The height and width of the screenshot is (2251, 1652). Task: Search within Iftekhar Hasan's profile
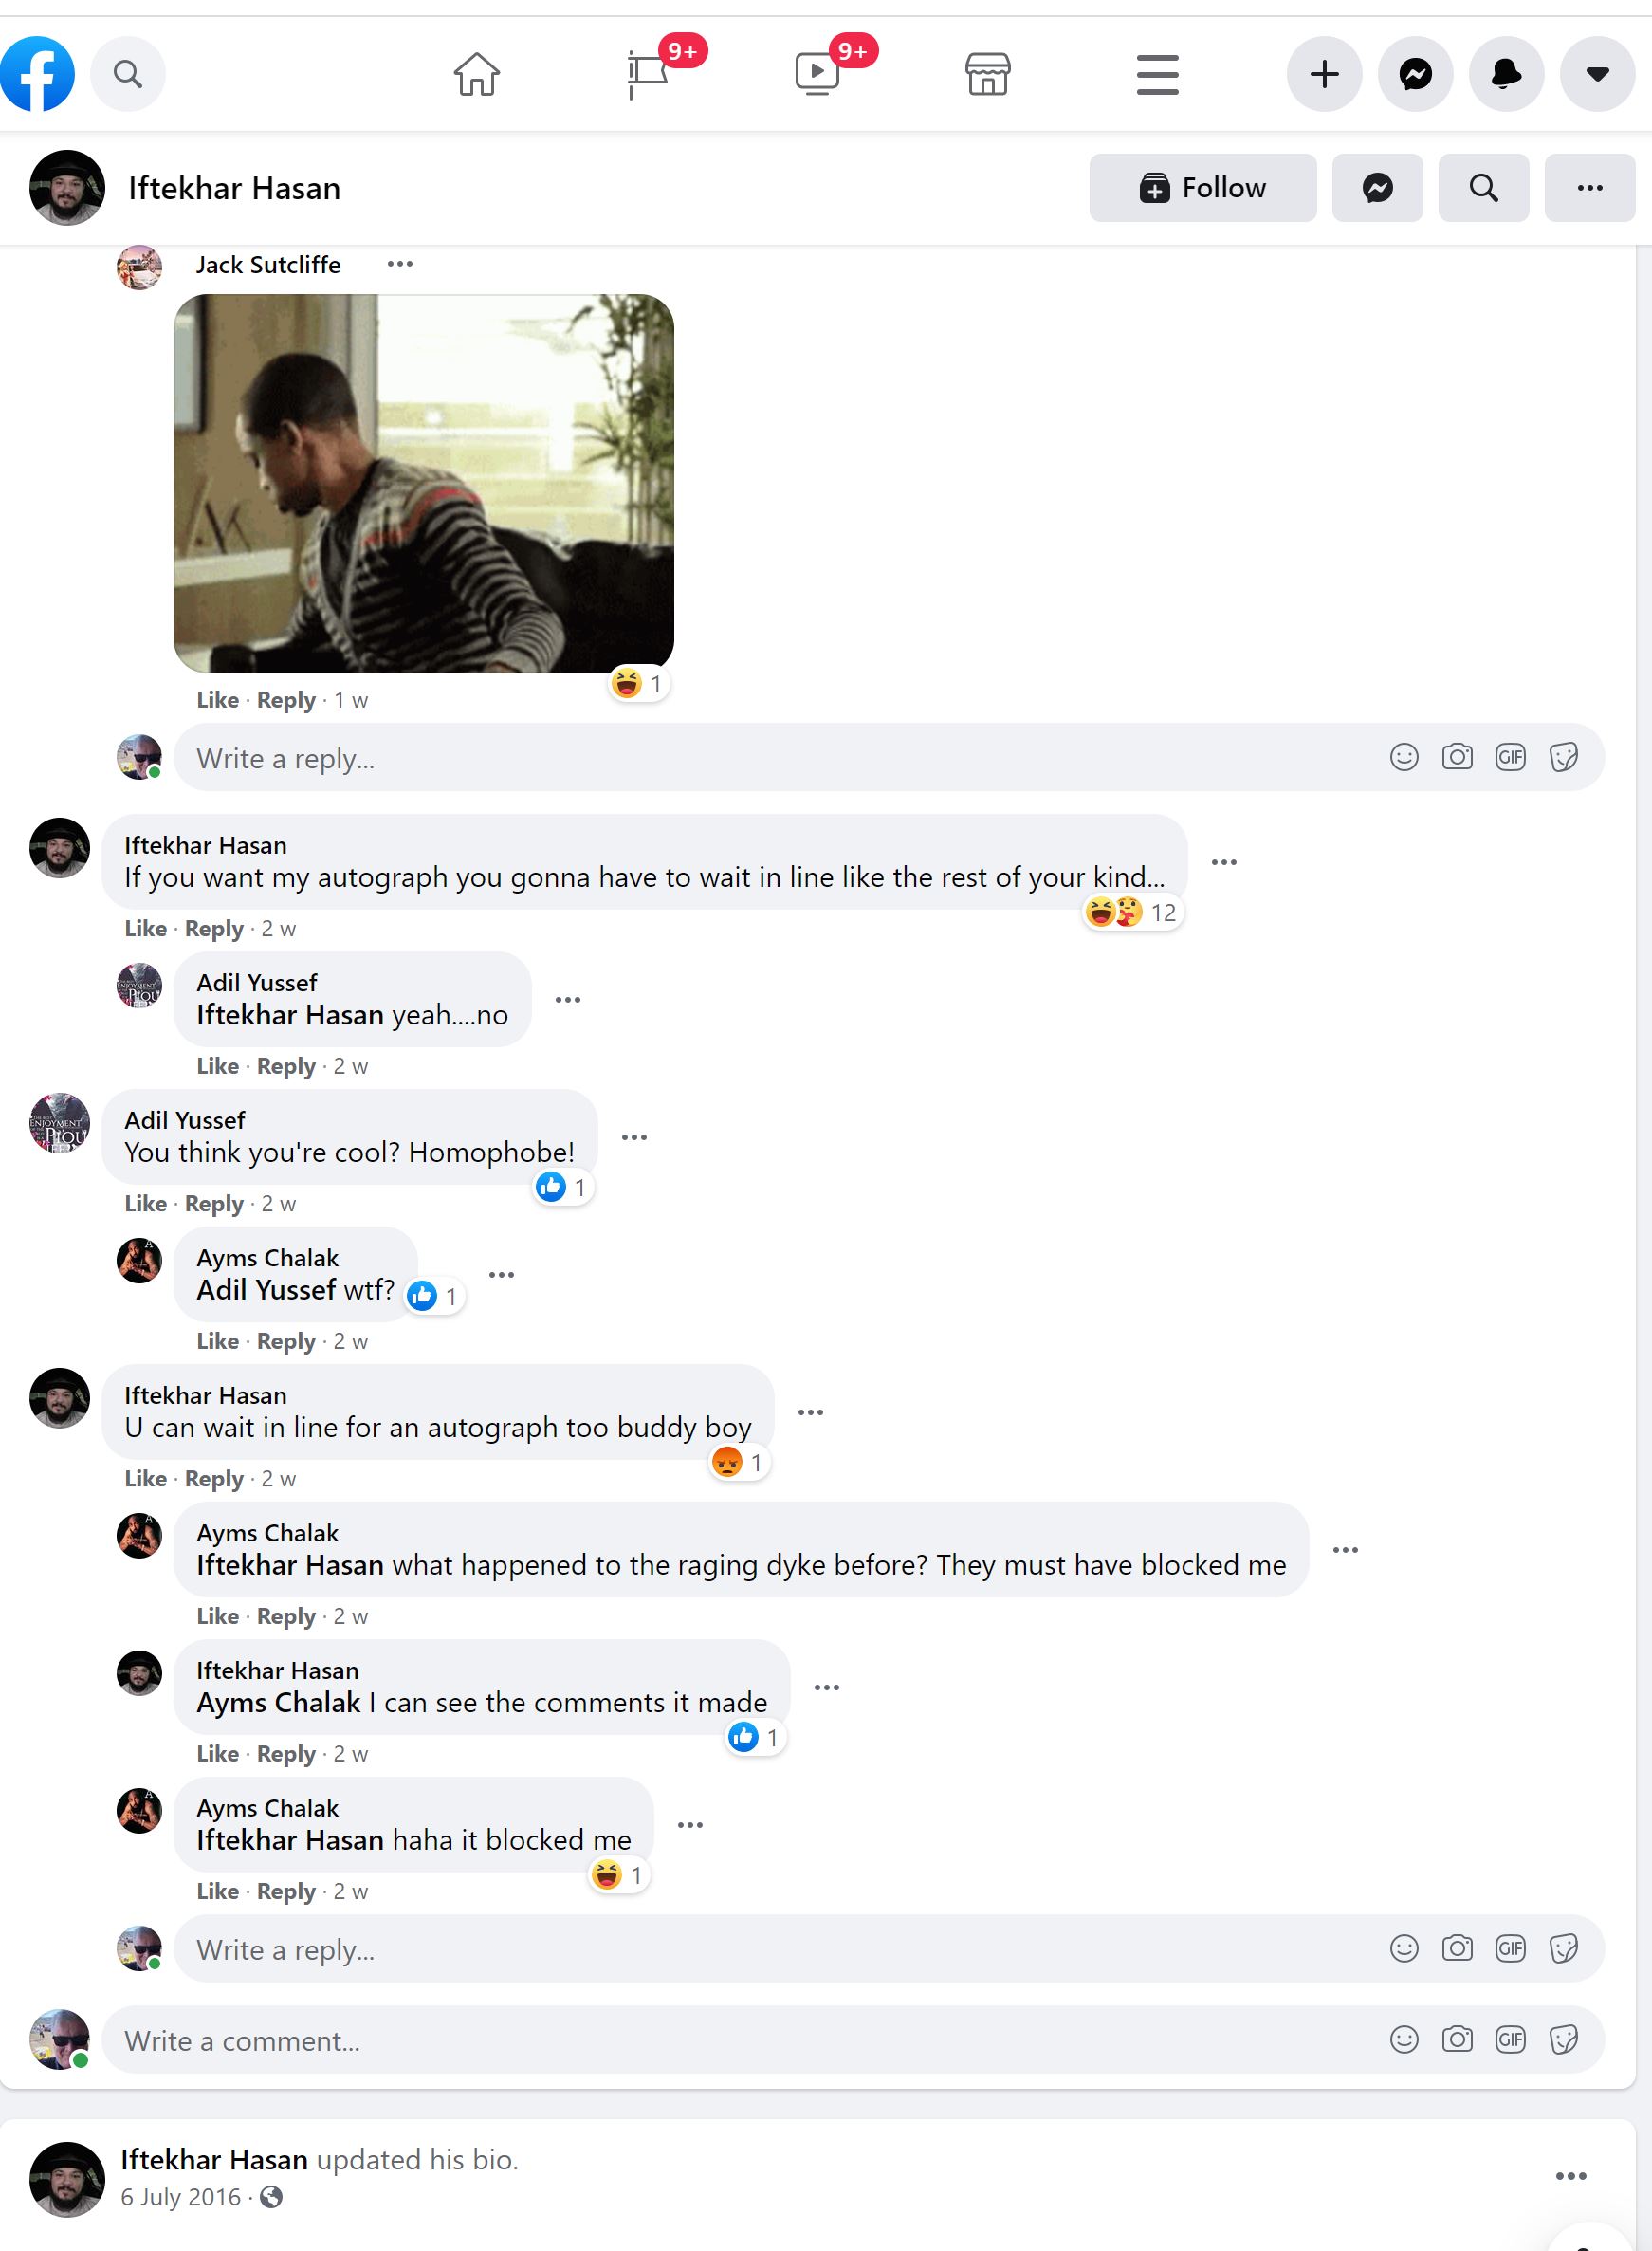[x=1483, y=188]
